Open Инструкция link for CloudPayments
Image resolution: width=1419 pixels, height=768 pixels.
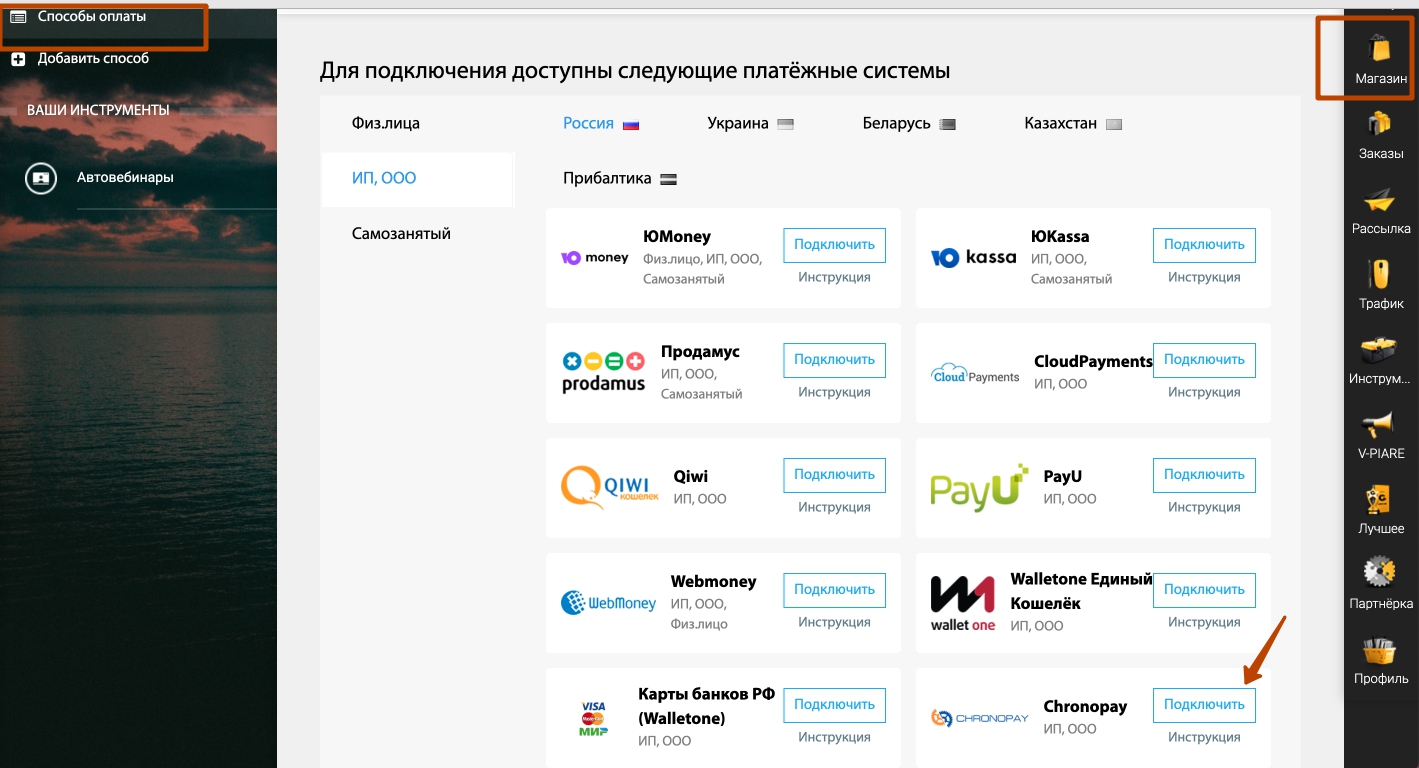coord(1204,393)
